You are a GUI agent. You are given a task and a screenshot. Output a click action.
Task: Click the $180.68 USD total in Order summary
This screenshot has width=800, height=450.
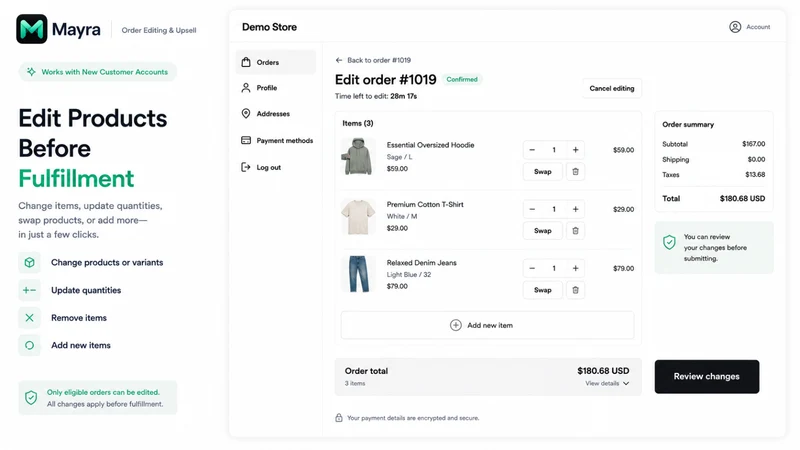(742, 198)
